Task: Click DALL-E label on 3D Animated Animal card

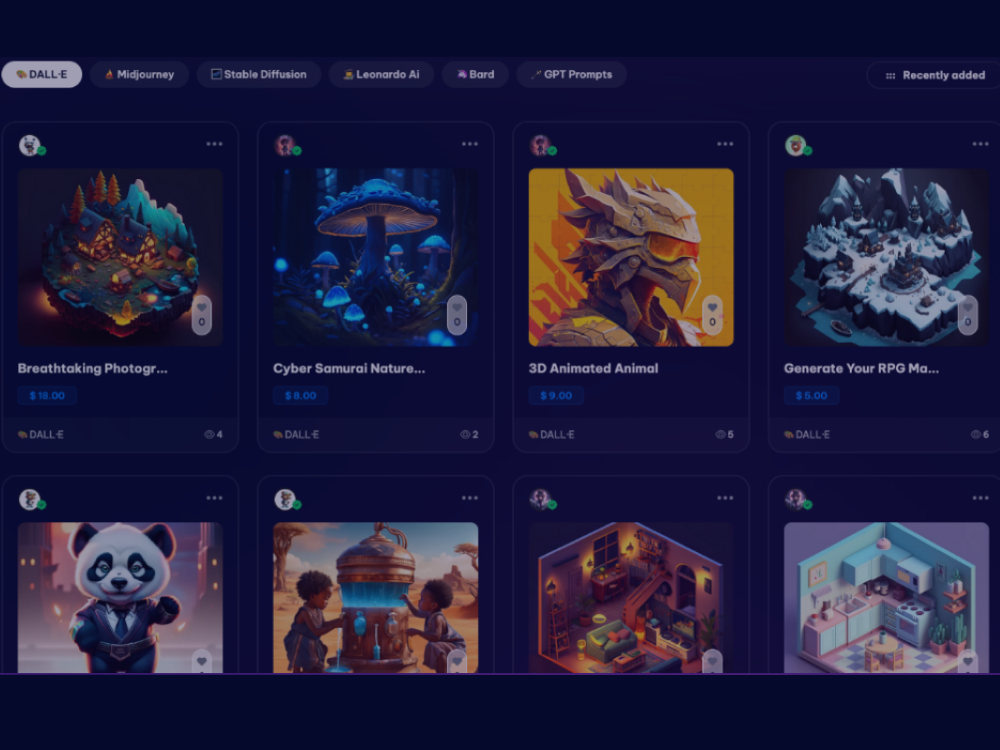Action: (552, 435)
